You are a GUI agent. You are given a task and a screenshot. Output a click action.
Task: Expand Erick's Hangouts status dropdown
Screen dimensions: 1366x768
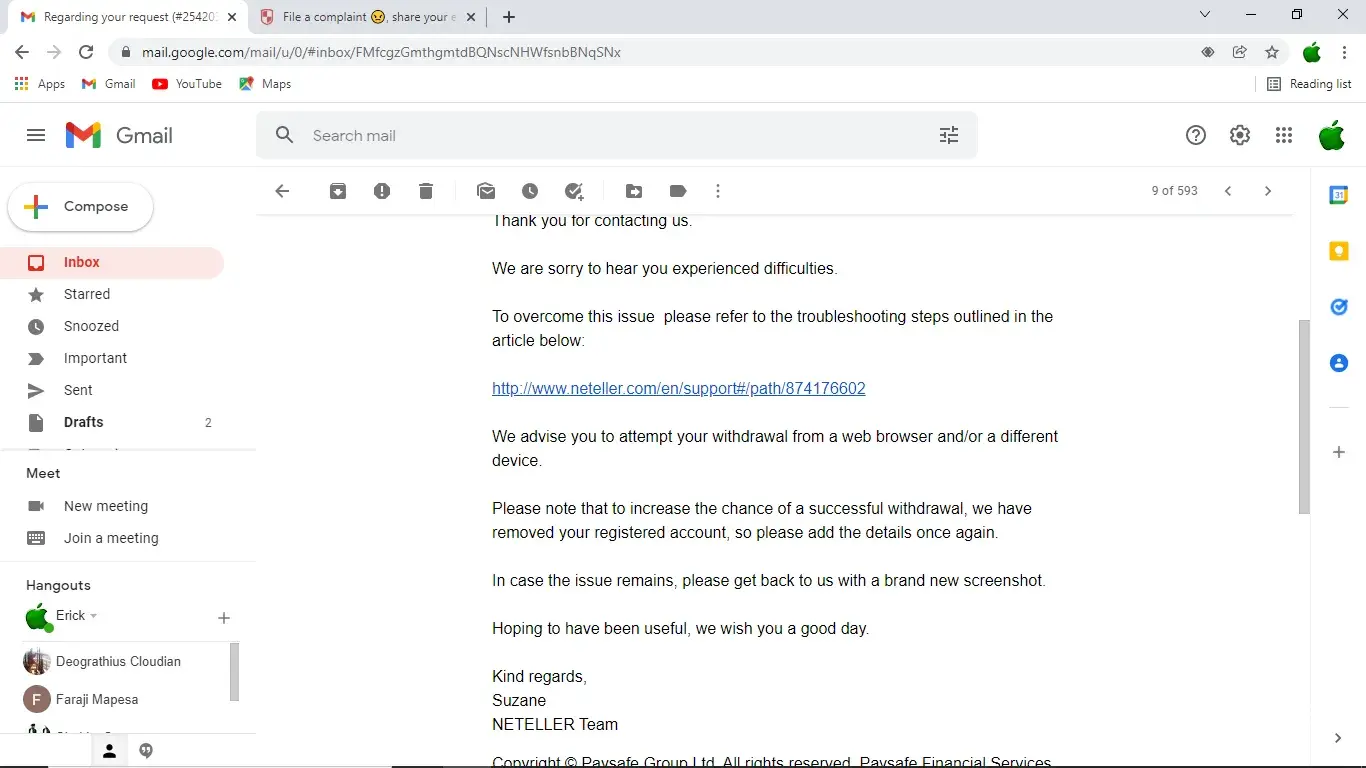(x=94, y=616)
